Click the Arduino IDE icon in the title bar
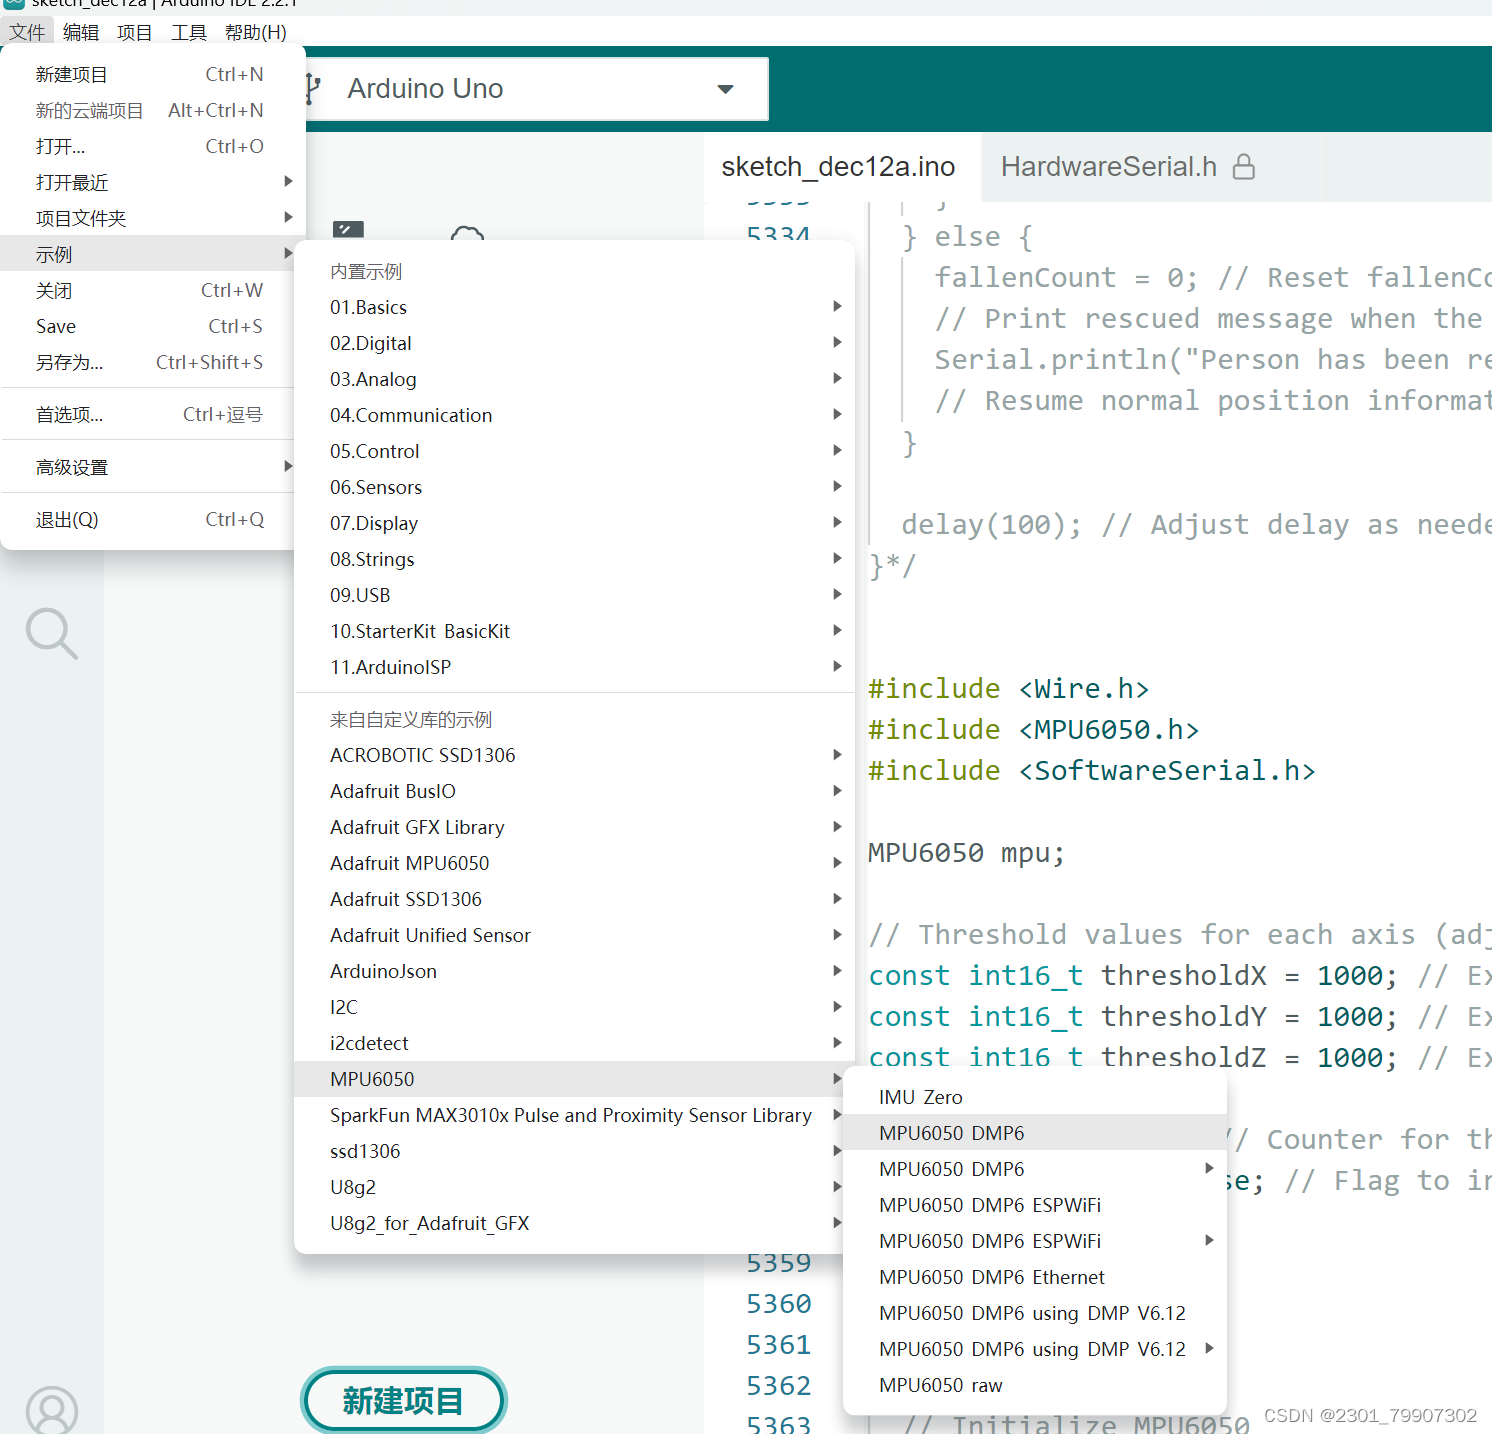 click(12, 5)
